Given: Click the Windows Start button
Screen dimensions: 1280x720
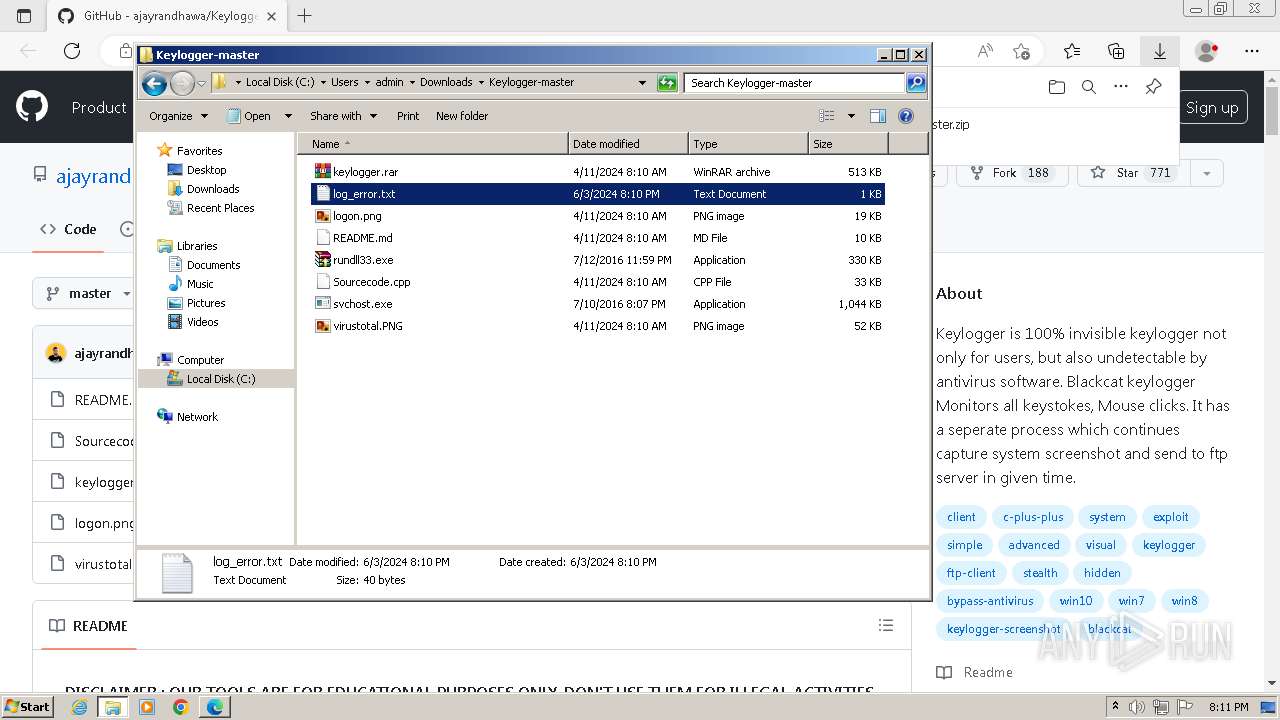Looking at the screenshot, I should point(27,707).
